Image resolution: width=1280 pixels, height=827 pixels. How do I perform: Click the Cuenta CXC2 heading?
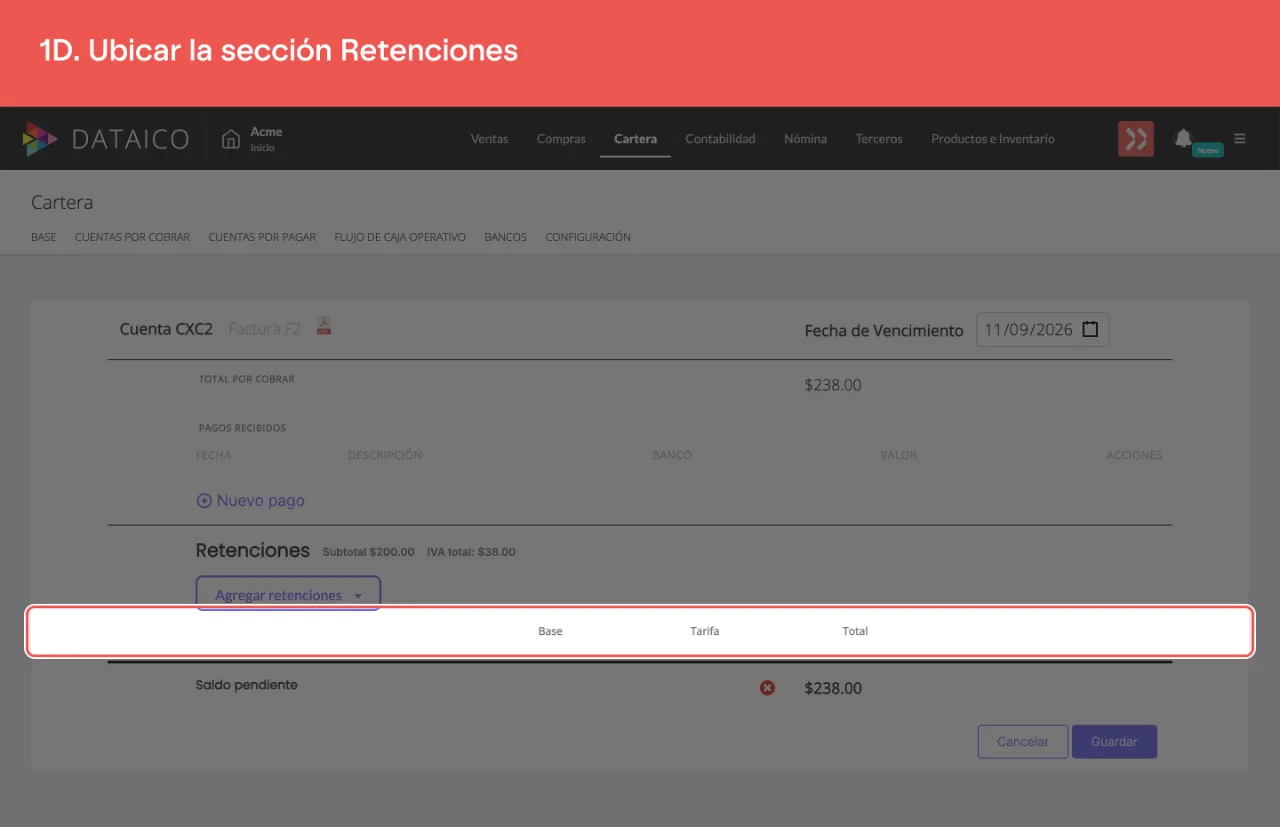click(166, 329)
